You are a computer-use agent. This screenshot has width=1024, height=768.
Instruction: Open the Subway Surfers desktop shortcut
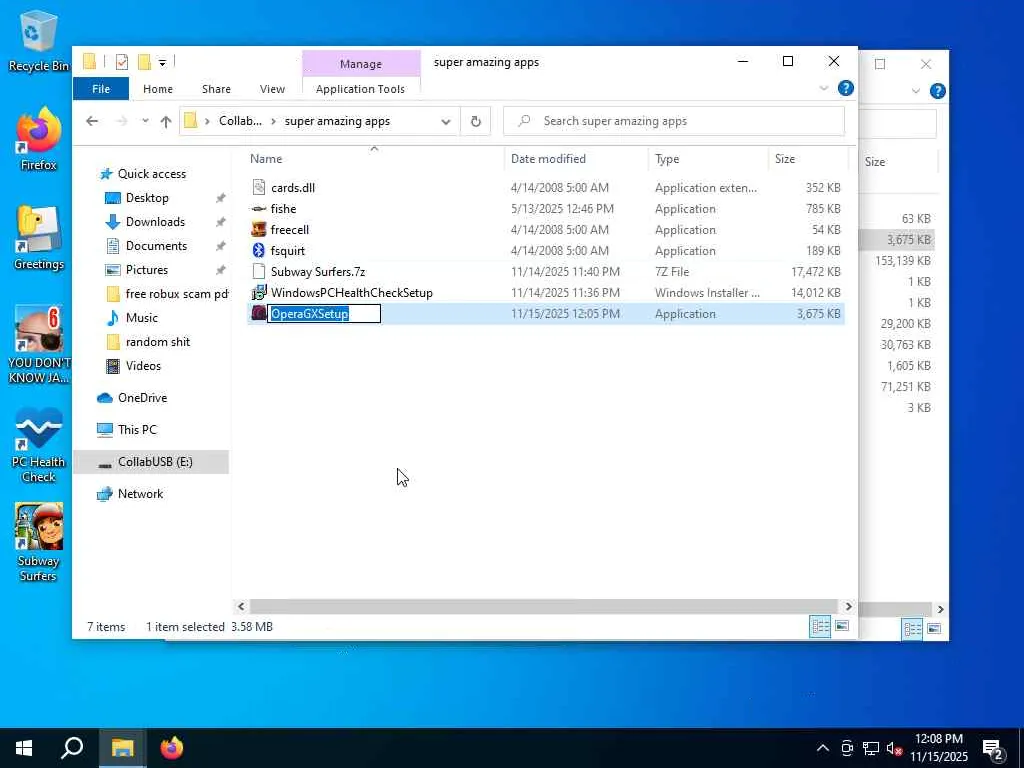click(39, 542)
